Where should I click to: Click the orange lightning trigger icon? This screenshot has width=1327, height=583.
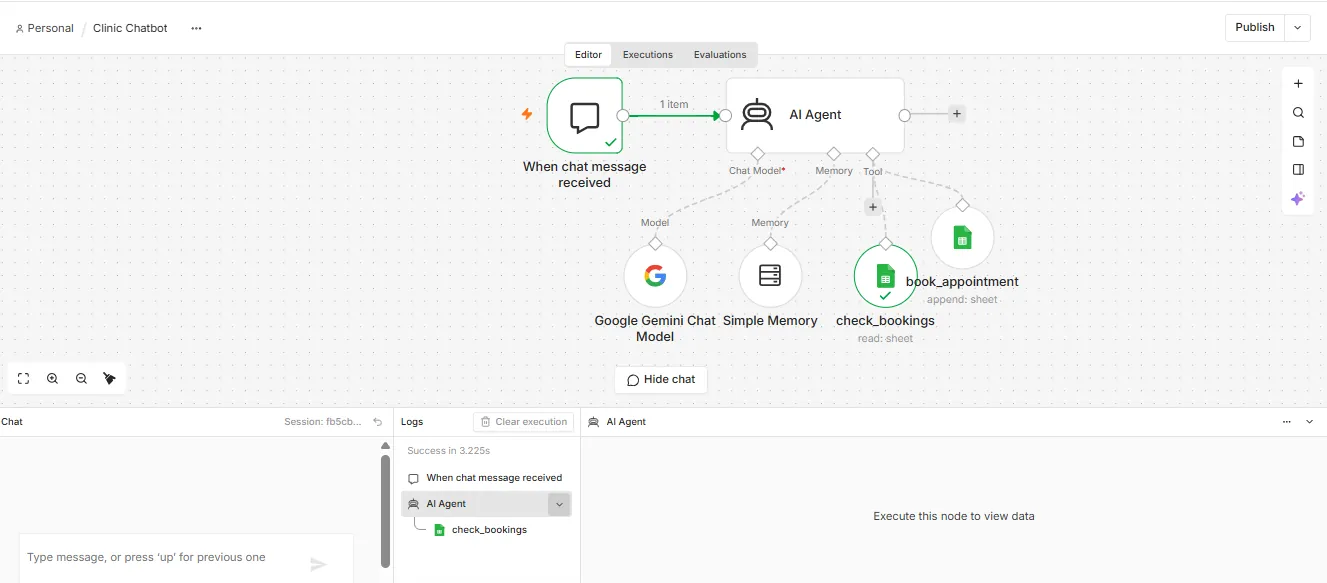[527, 115]
